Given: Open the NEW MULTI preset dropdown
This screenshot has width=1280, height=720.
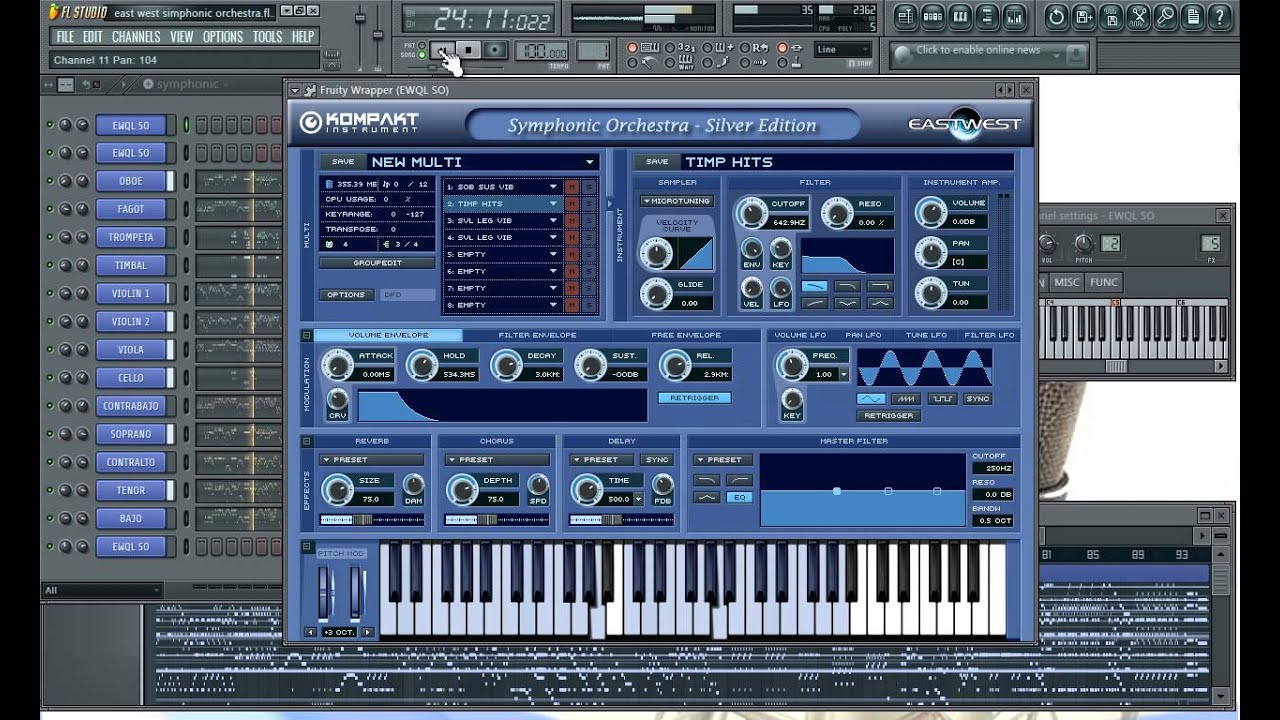Looking at the screenshot, I should coord(589,162).
